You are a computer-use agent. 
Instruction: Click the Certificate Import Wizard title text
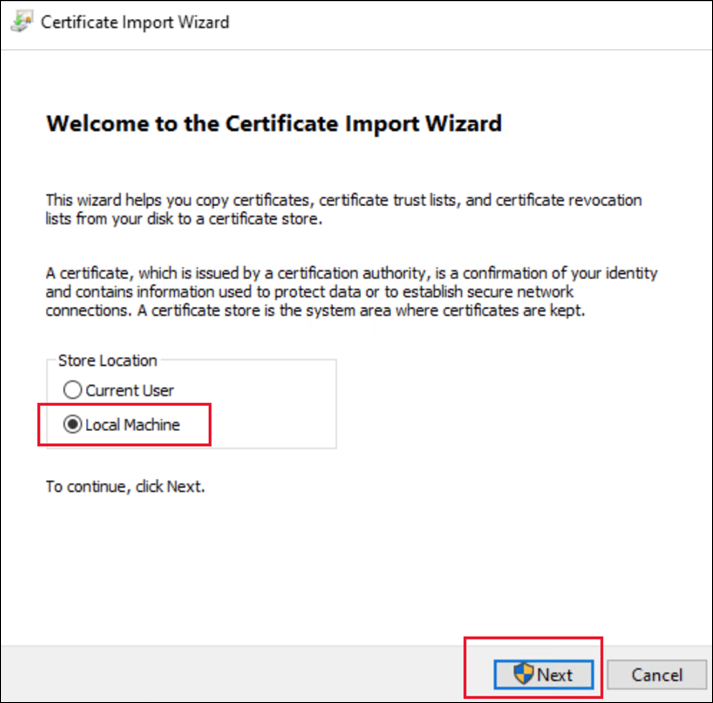tap(135, 21)
